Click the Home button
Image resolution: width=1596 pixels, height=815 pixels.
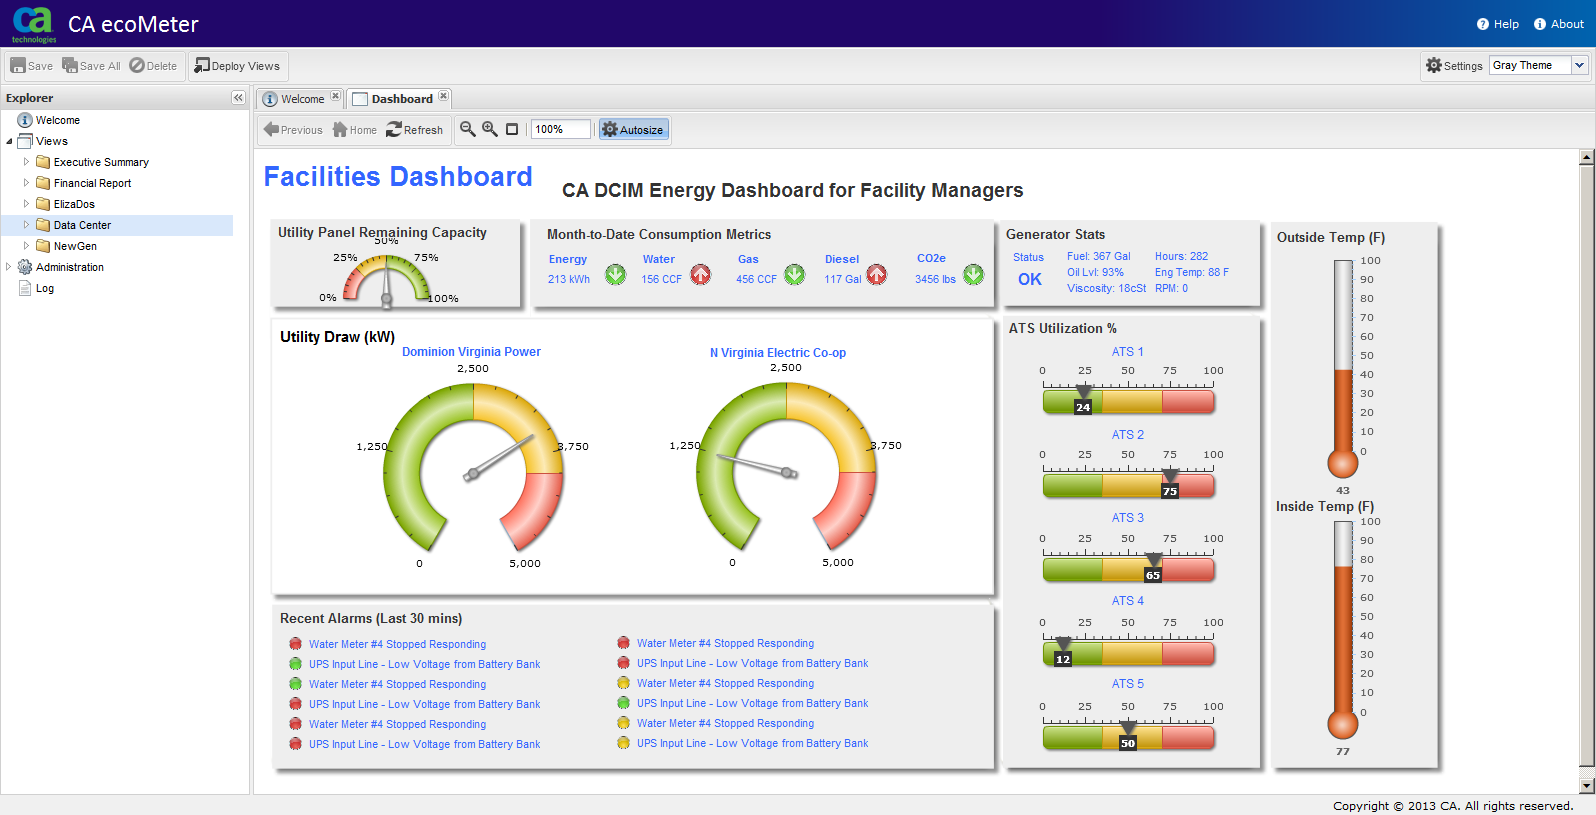click(355, 130)
